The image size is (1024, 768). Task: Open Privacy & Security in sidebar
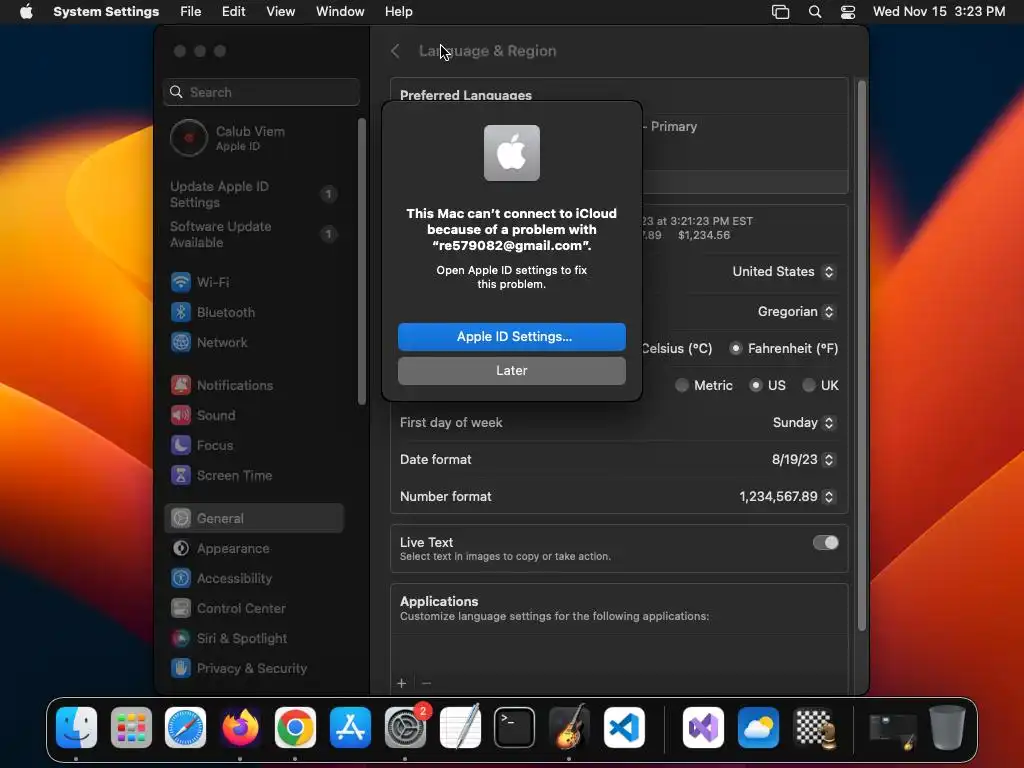pos(253,669)
